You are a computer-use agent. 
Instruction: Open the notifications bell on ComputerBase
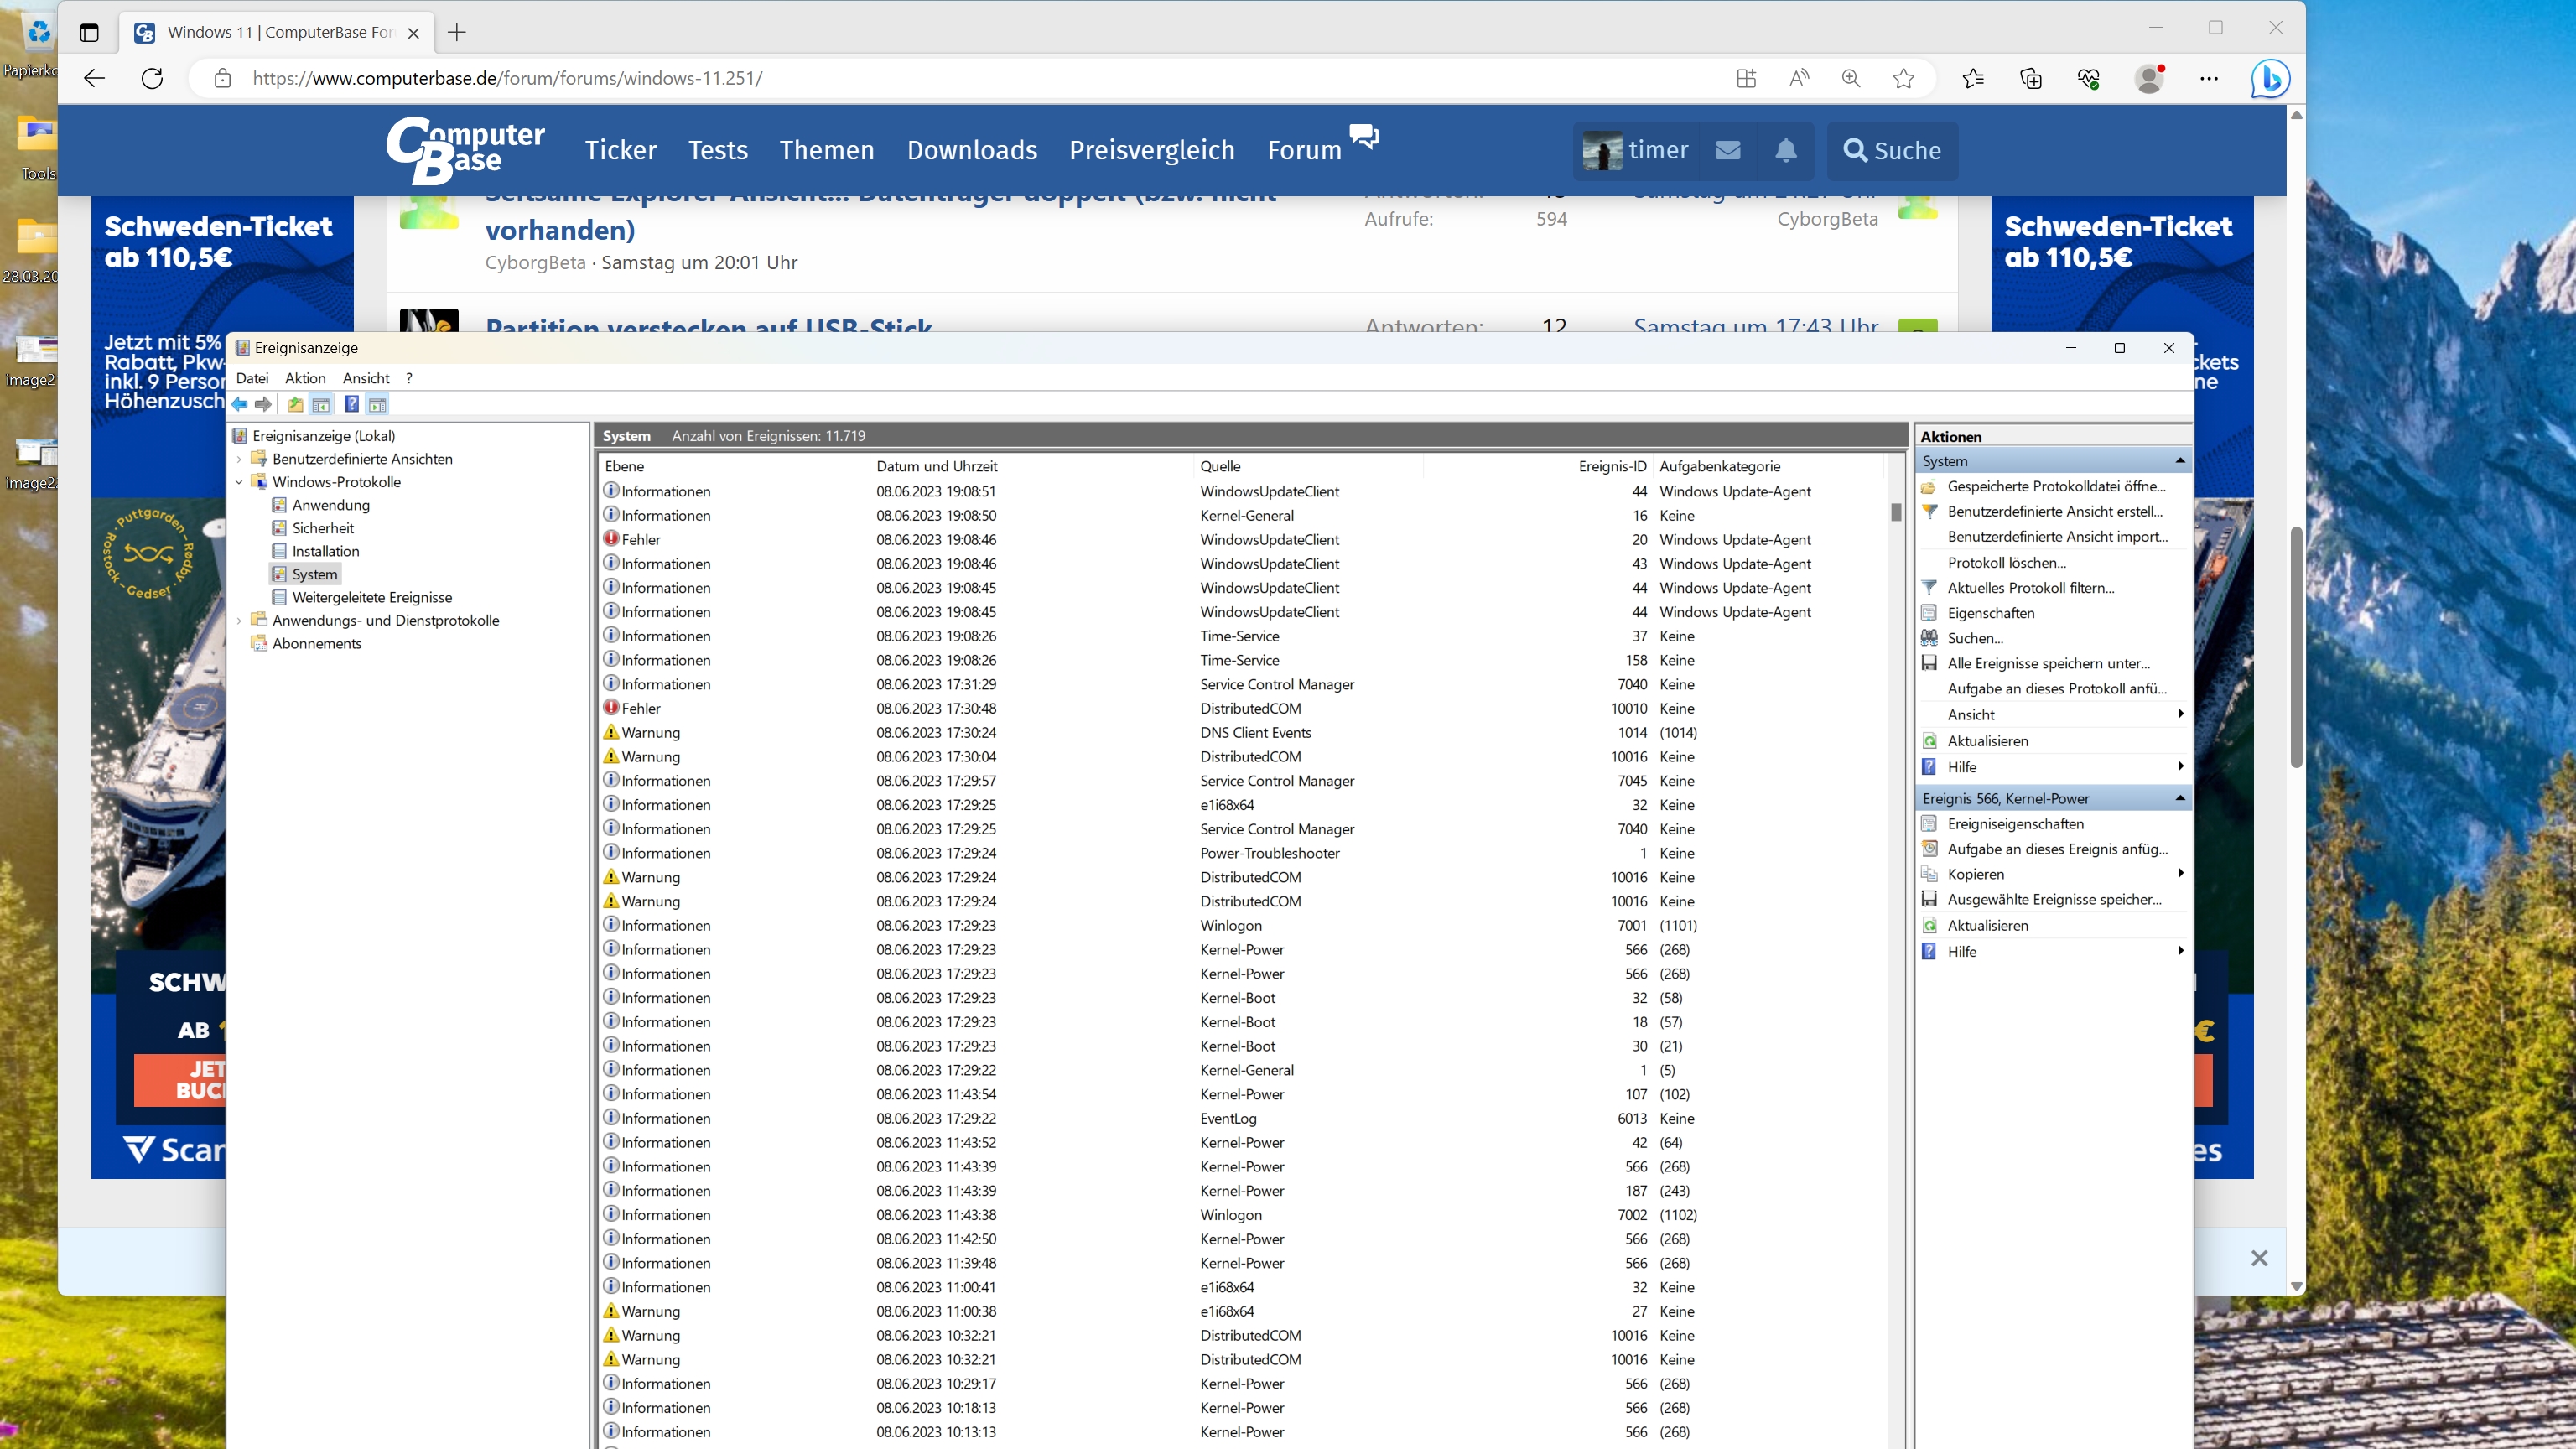tap(1785, 150)
